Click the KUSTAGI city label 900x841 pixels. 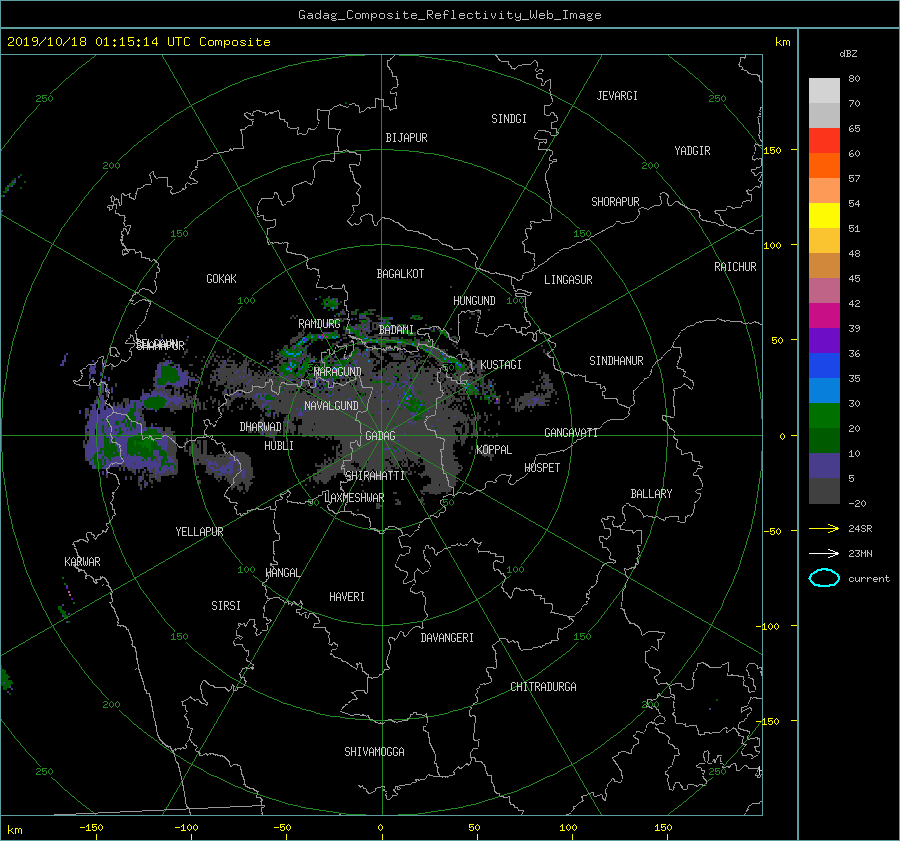[501, 365]
